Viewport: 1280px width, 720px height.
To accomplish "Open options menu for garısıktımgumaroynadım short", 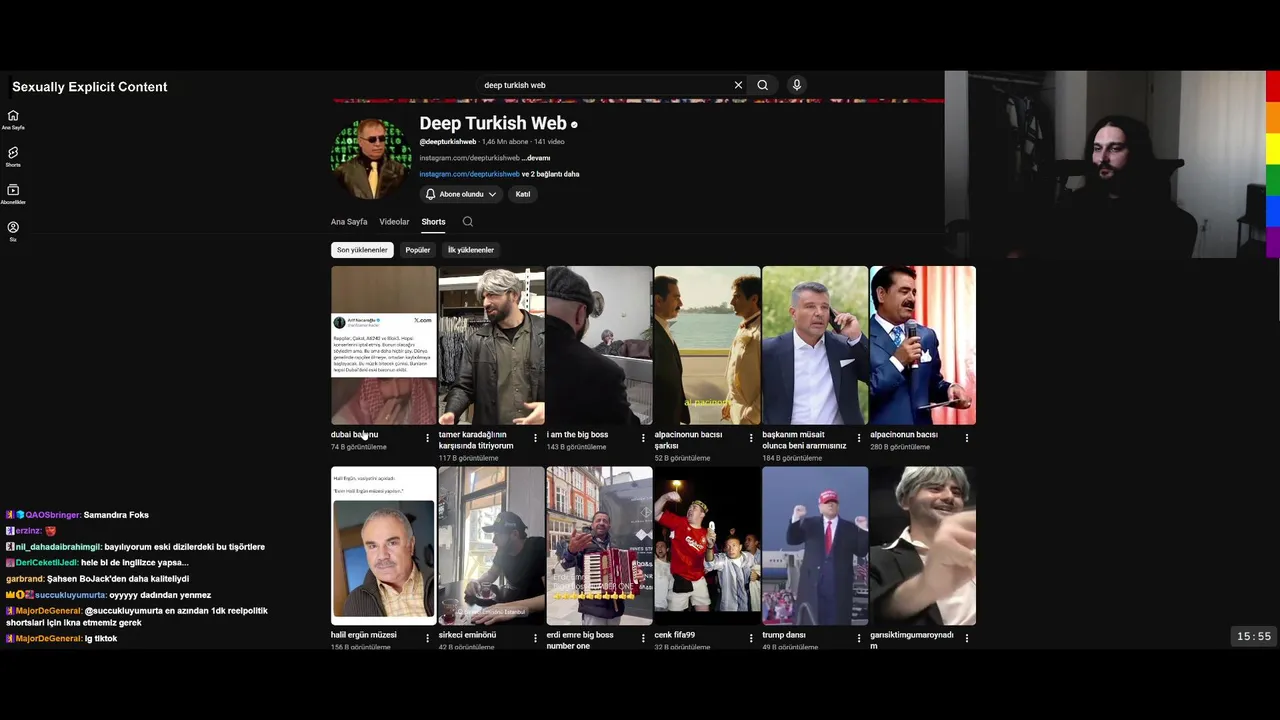I will click(967, 638).
